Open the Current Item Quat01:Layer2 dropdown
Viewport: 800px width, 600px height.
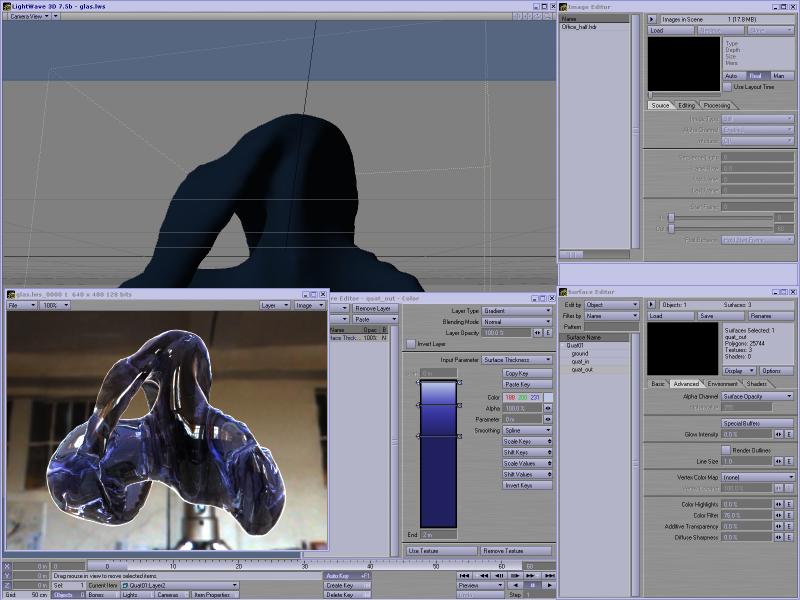click(x=179, y=585)
